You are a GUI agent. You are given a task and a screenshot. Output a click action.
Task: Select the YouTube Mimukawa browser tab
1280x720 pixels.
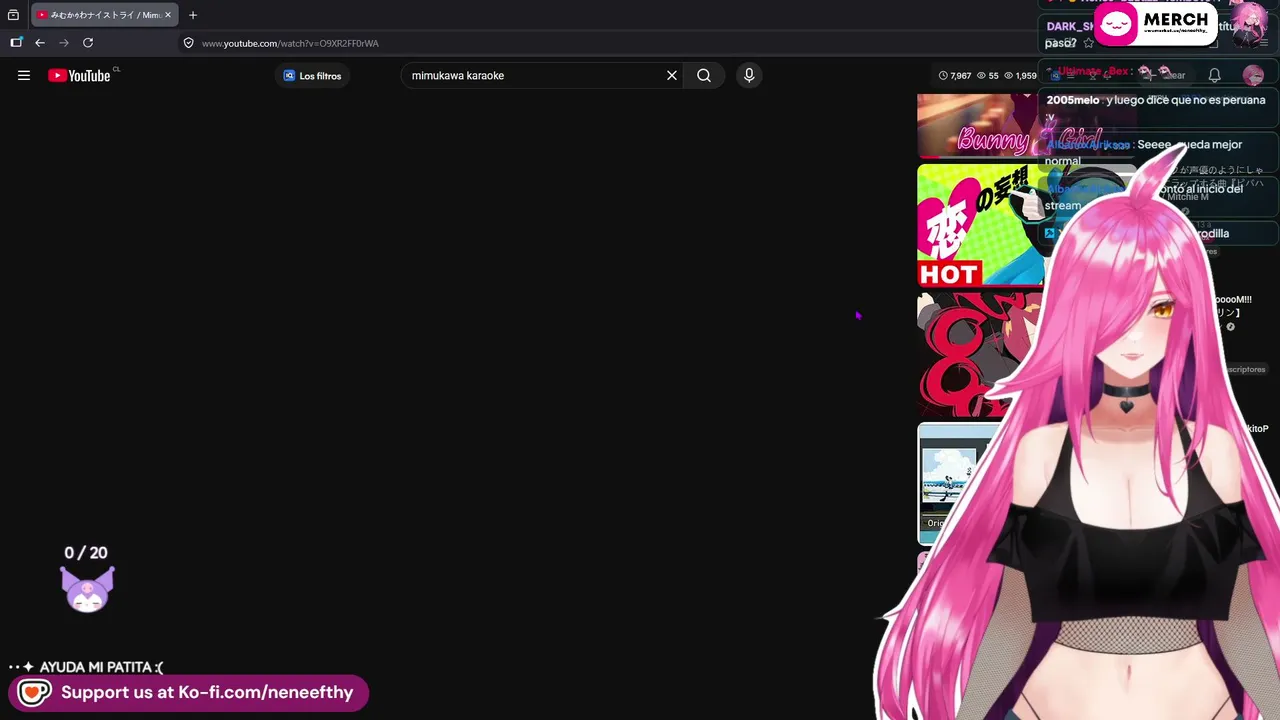[104, 15]
